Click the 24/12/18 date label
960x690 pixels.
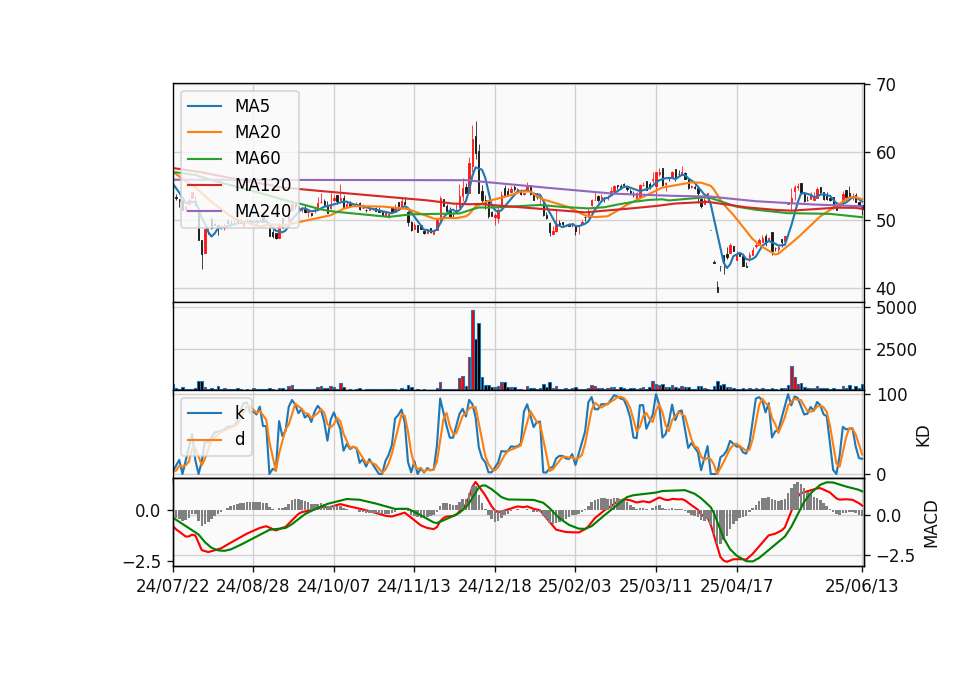coord(495,586)
